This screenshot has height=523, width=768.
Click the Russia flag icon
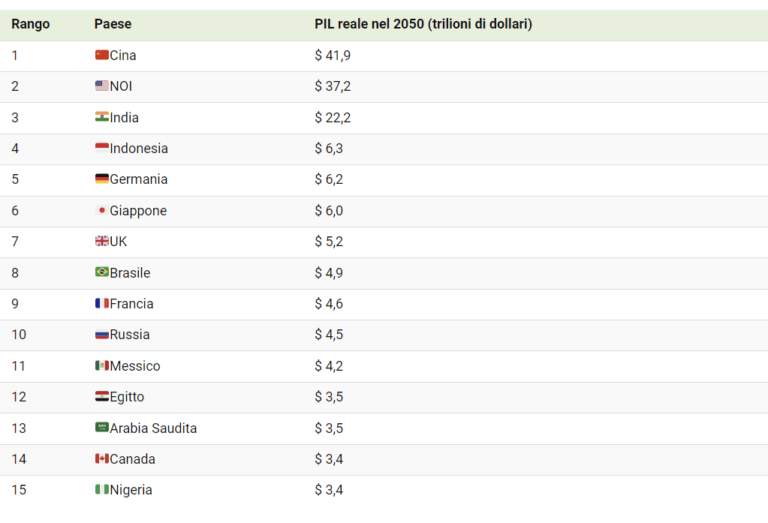point(102,334)
